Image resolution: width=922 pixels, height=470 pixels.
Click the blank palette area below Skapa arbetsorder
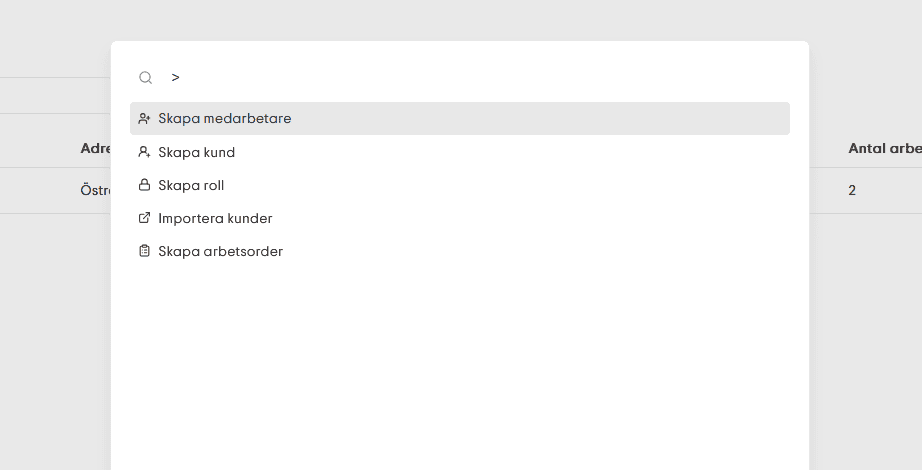coord(460,365)
